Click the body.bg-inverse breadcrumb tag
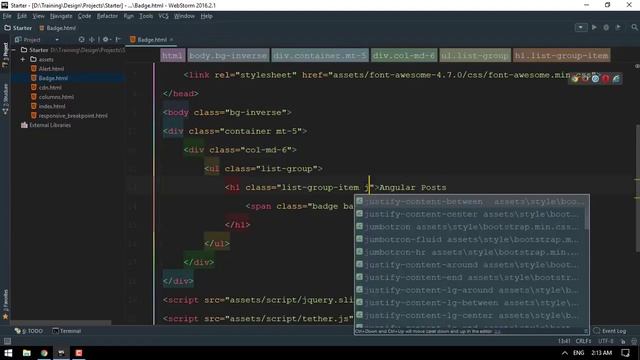640x360 pixels. click(x=228, y=55)
